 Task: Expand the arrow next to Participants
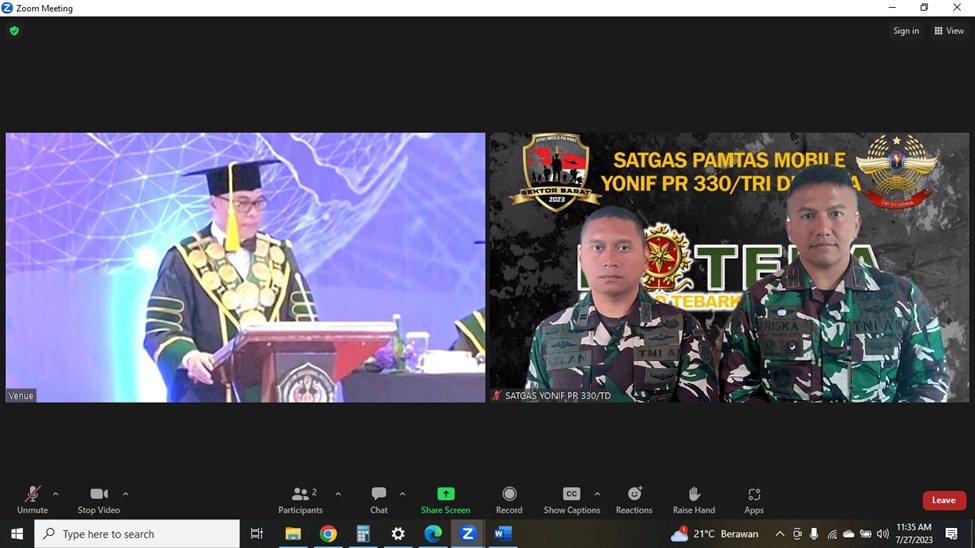click(x=338, y=494)
